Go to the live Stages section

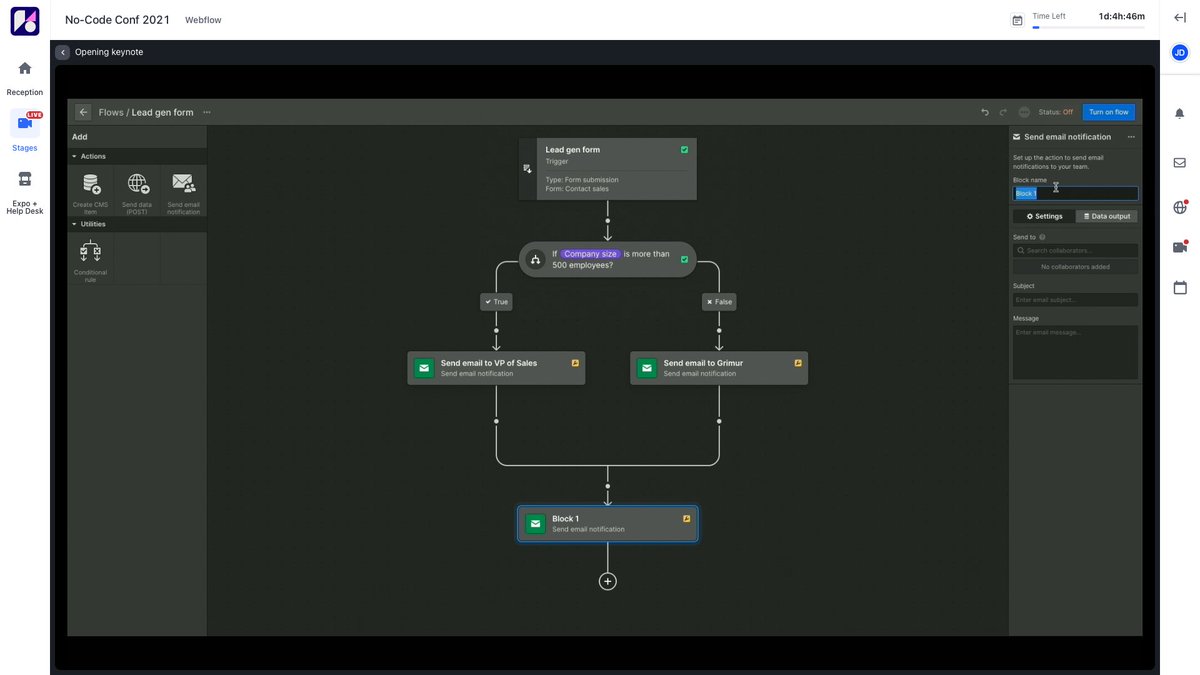[25, 123]
